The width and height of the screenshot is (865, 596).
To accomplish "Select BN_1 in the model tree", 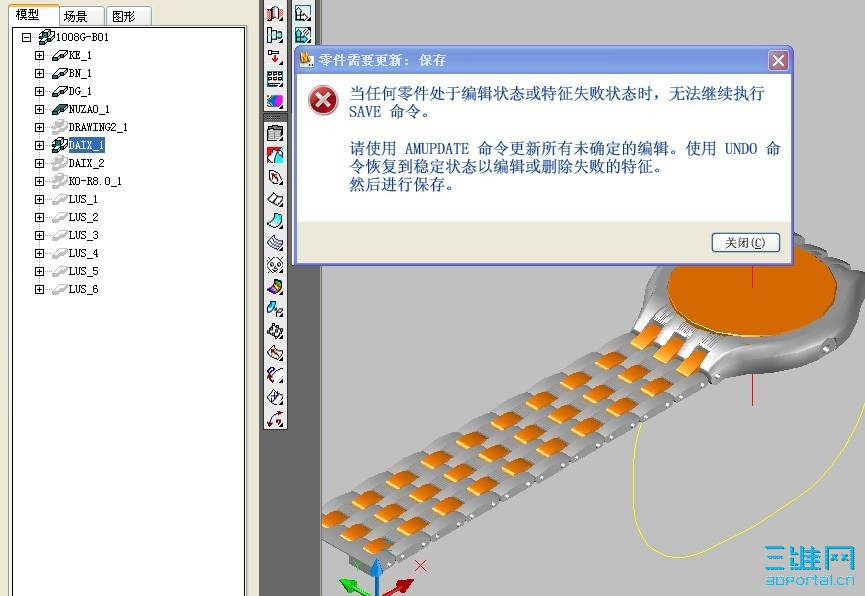I will point(80,73).
